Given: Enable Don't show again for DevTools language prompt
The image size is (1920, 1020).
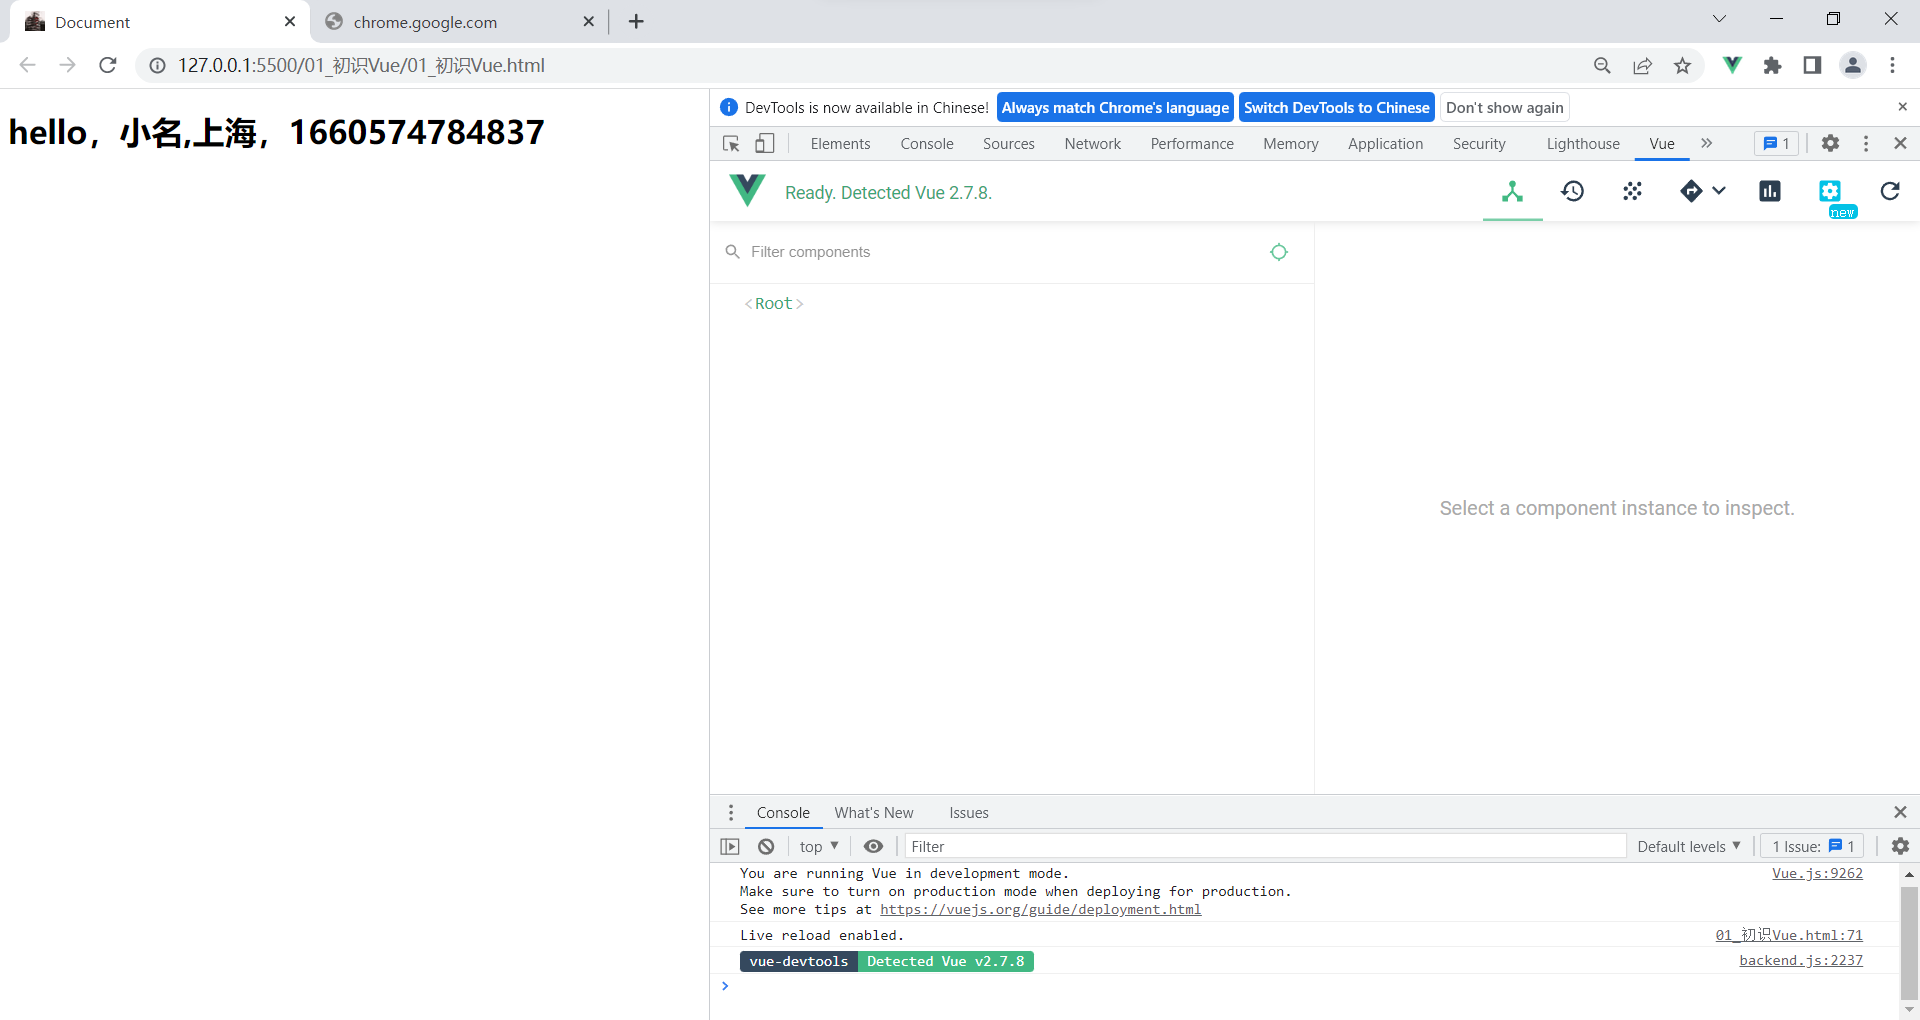Looking at the screenshot, I should [x=1504, y=107].
